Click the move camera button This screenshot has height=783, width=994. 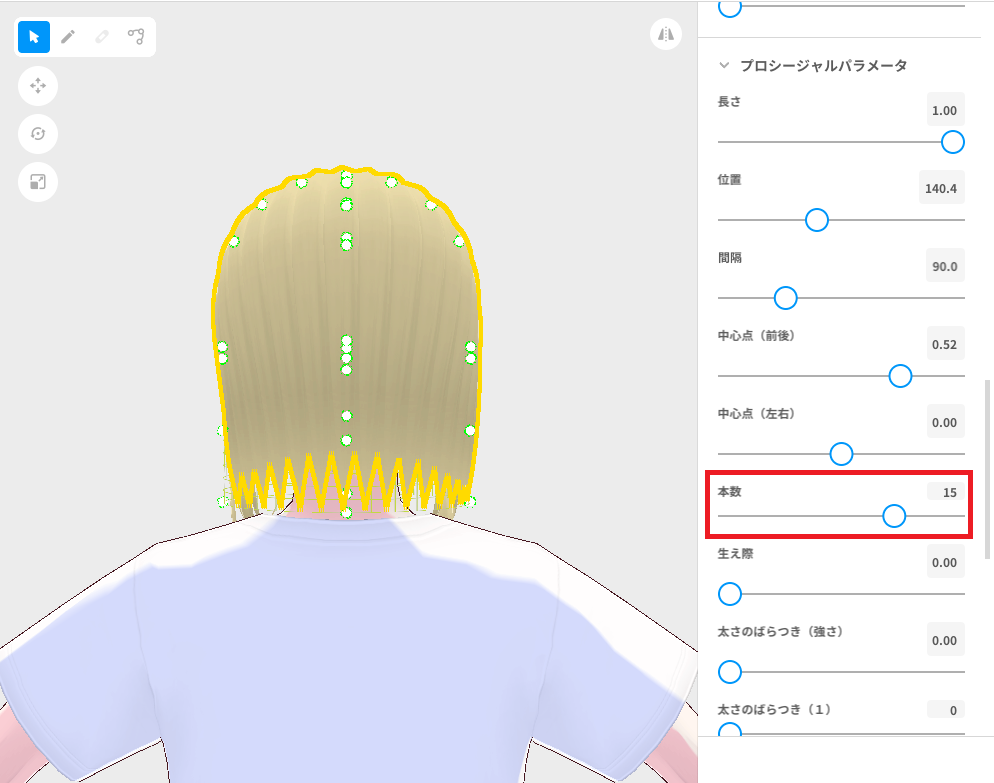tap(38, 86)
